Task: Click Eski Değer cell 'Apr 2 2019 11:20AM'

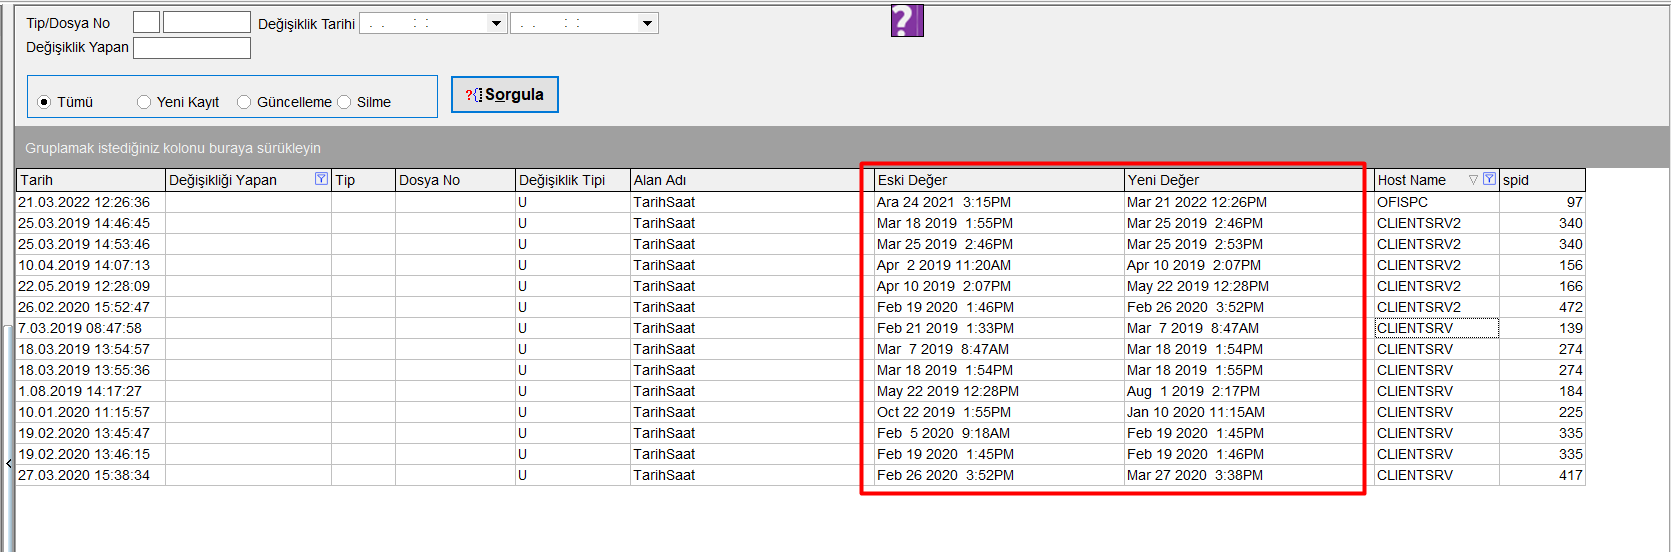Action: tap(999, 265)
